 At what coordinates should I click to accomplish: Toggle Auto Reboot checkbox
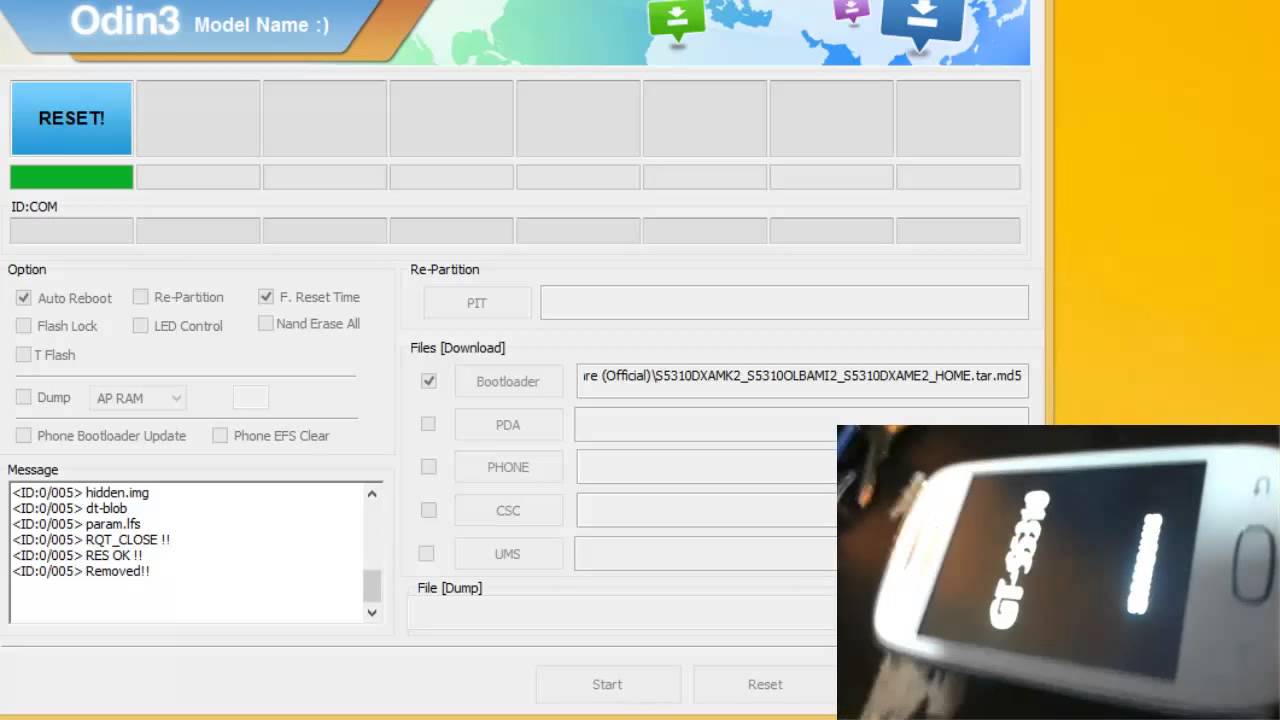click(23, 298)
